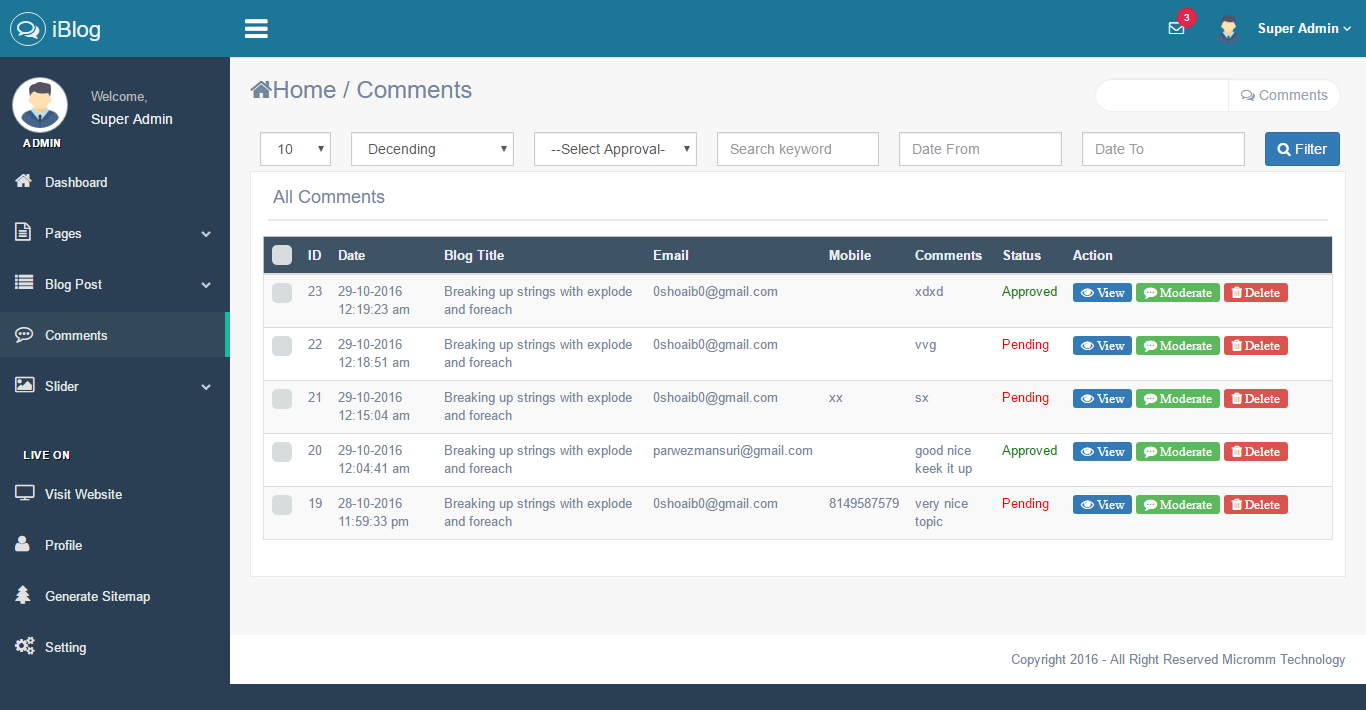Select the checkbox for comment ID 19
The image size is (1366, 710).
282,505
